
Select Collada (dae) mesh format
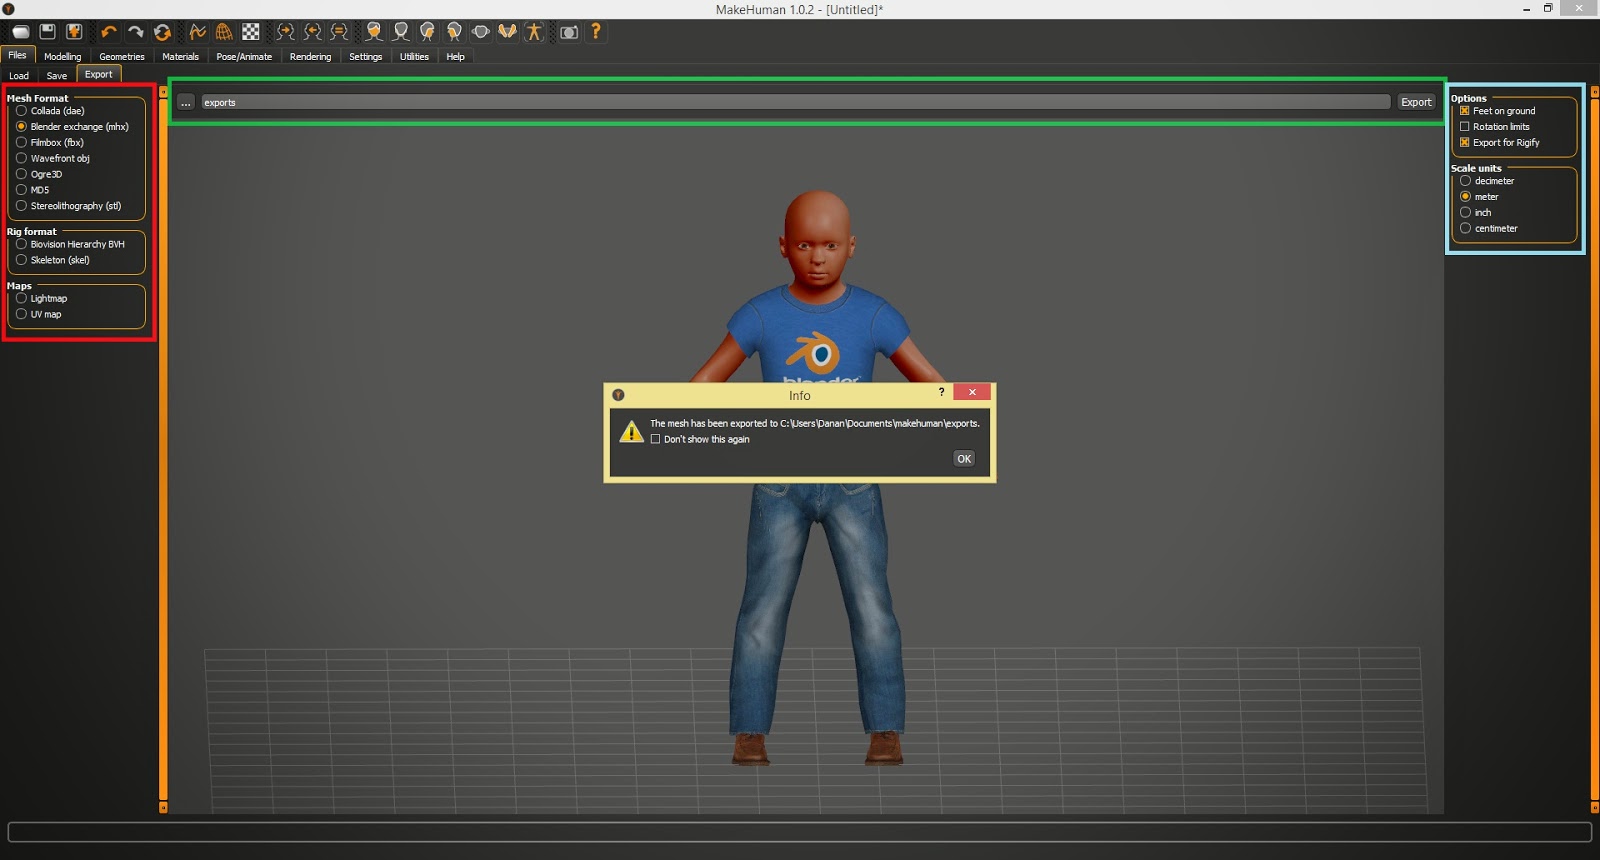(21, 111)
